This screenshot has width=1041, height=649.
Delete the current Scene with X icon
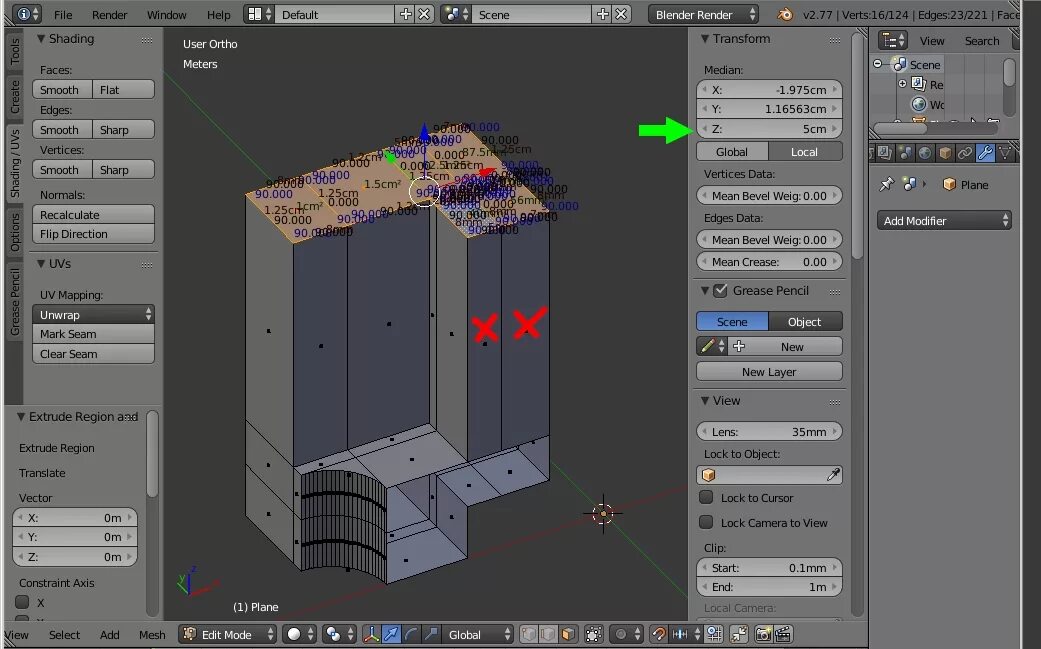coord(621,14)
